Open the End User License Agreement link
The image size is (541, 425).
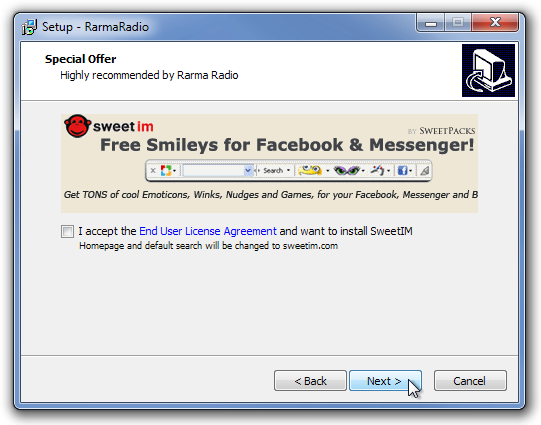click(x=208, y=231)
